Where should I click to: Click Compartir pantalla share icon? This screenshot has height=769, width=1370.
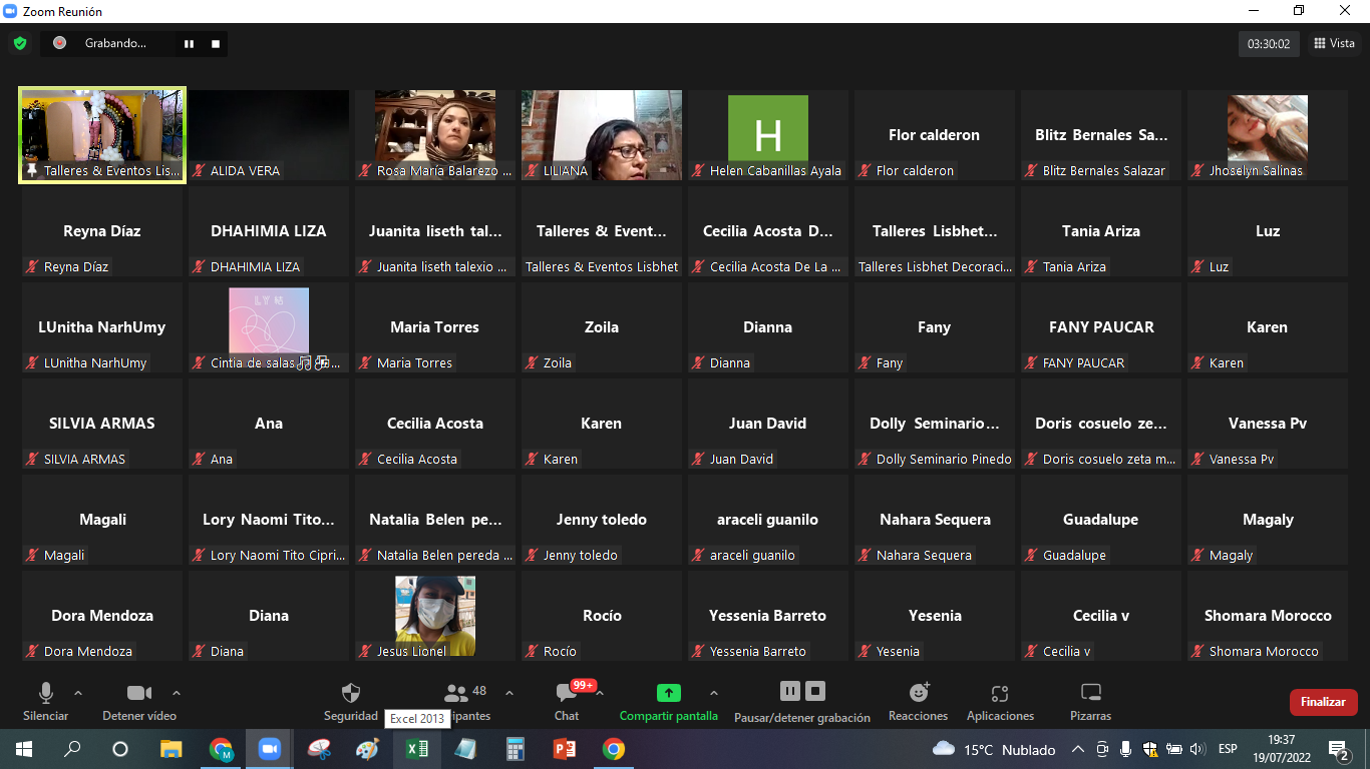click(668, 693)
